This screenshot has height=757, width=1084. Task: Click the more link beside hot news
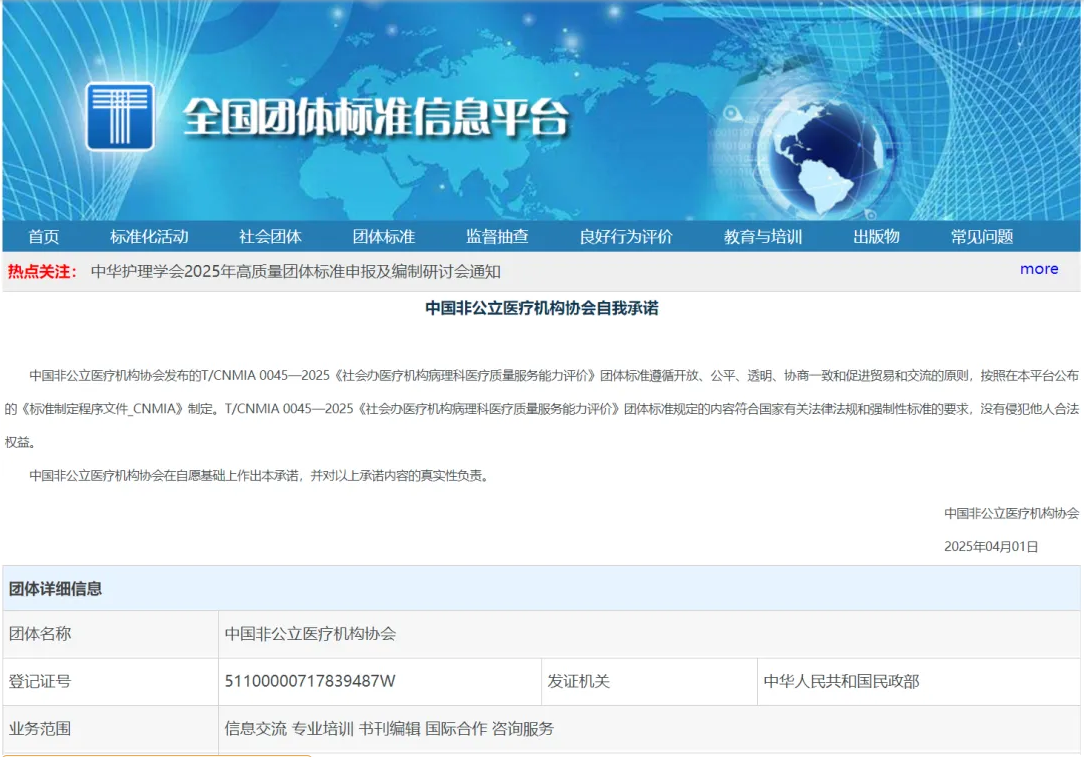(1039, 269)
